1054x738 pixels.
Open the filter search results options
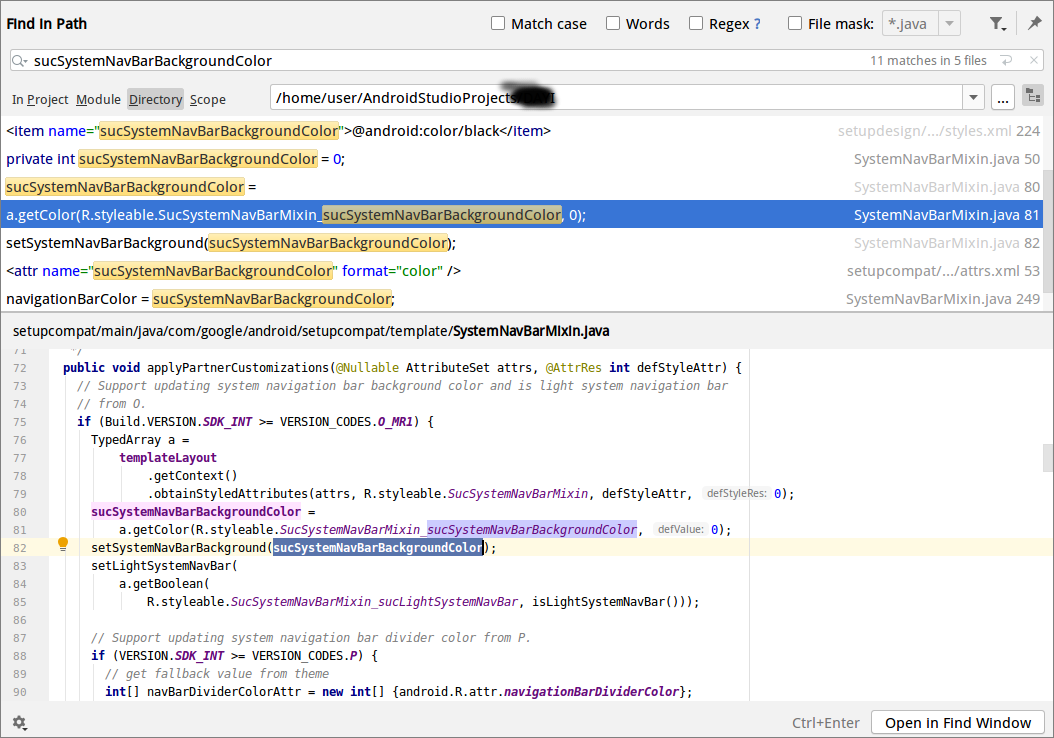pos(996,23)
